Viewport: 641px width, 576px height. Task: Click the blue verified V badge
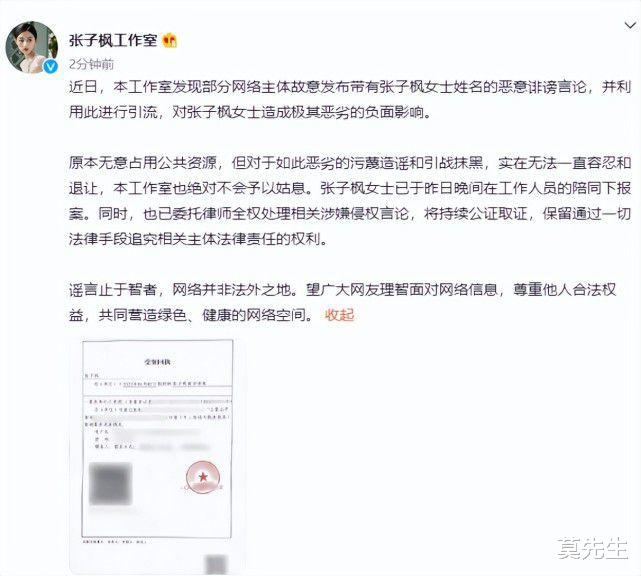[51, 66]
